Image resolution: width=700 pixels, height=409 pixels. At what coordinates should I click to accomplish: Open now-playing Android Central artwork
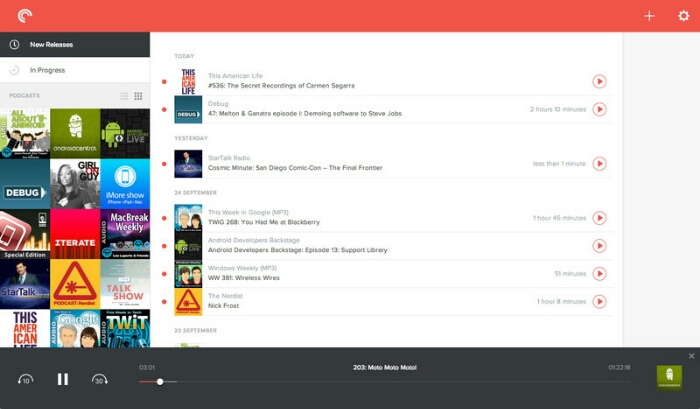[669, 378]
